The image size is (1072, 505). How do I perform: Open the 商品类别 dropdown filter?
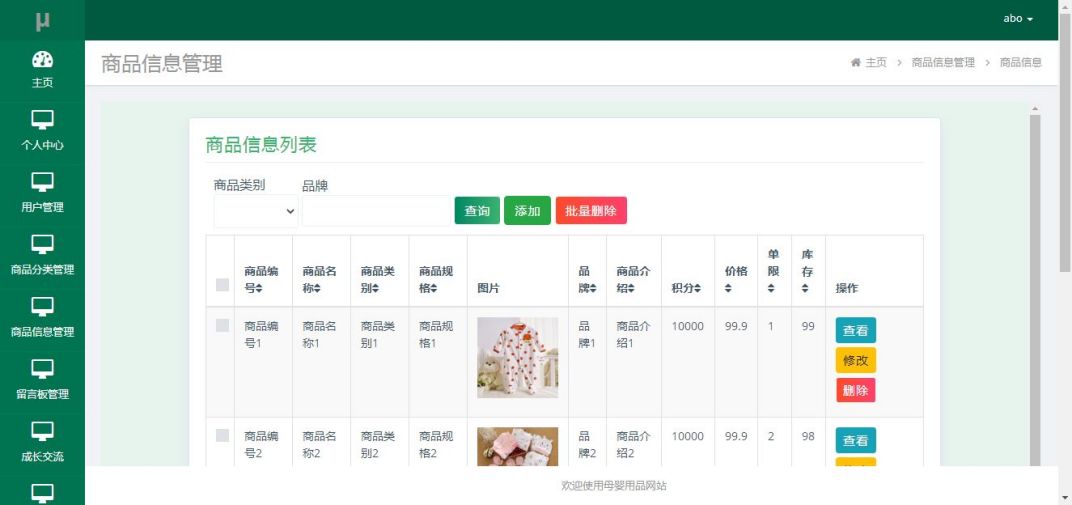click(256, 211)
